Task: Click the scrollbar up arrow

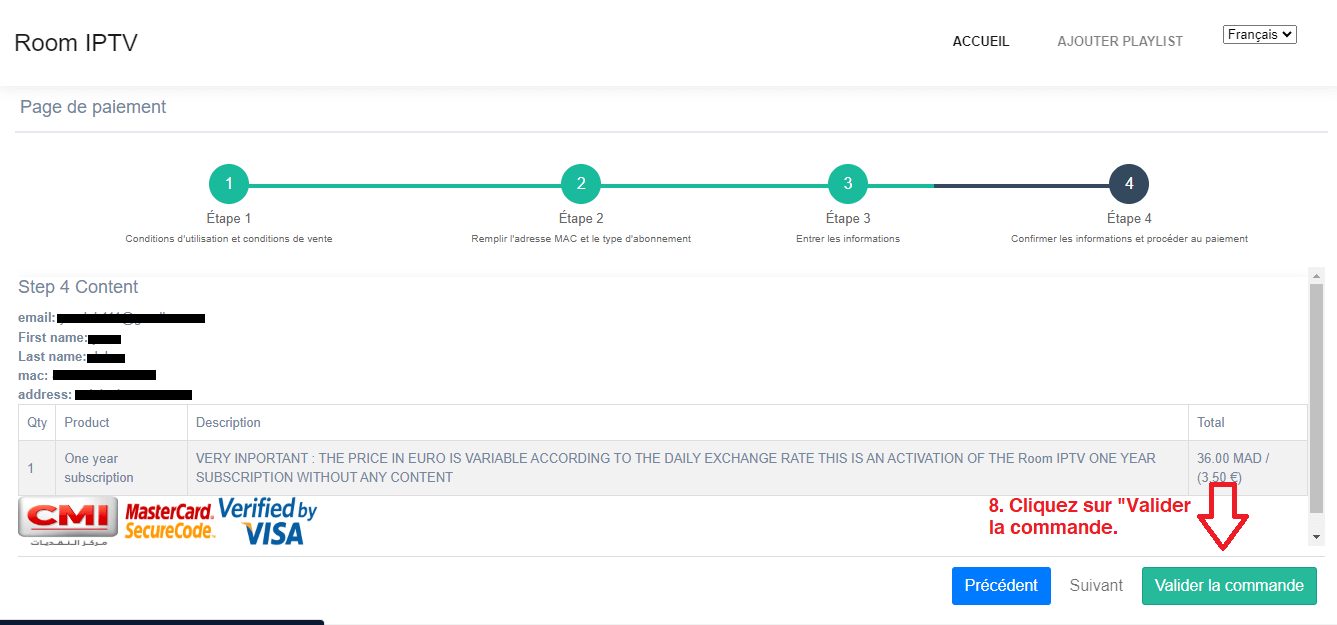Action: point(1316,276)
